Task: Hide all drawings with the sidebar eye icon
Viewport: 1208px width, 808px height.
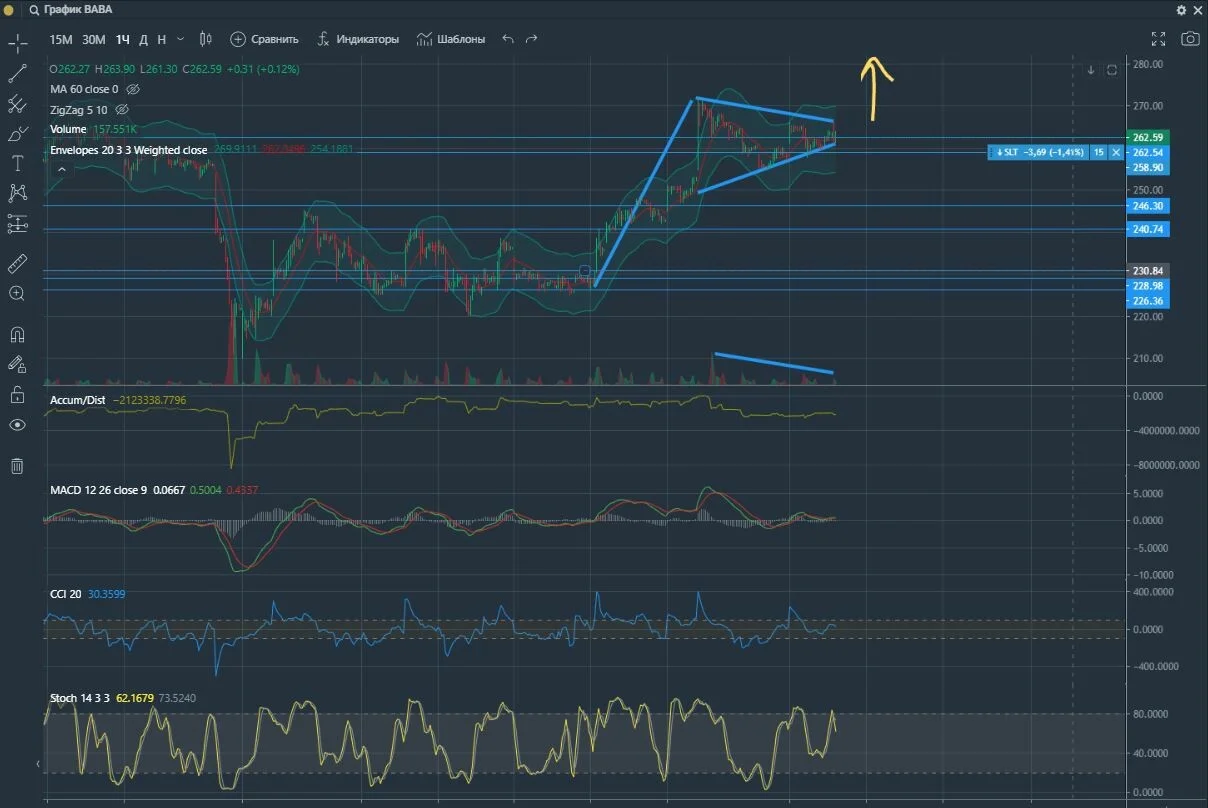Action: (x=17, y=425)
